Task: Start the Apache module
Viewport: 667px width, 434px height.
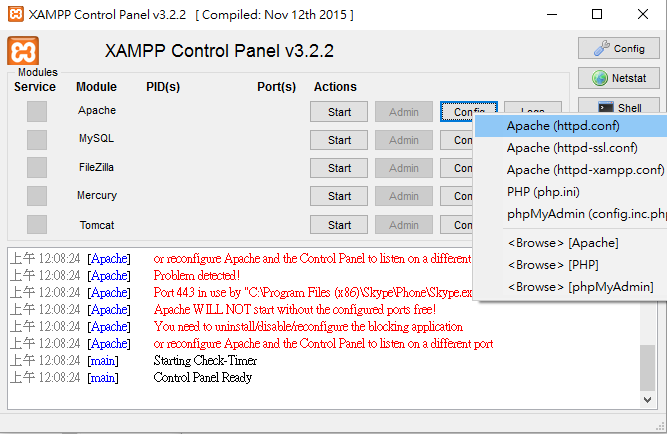Action: click(339, 112)
